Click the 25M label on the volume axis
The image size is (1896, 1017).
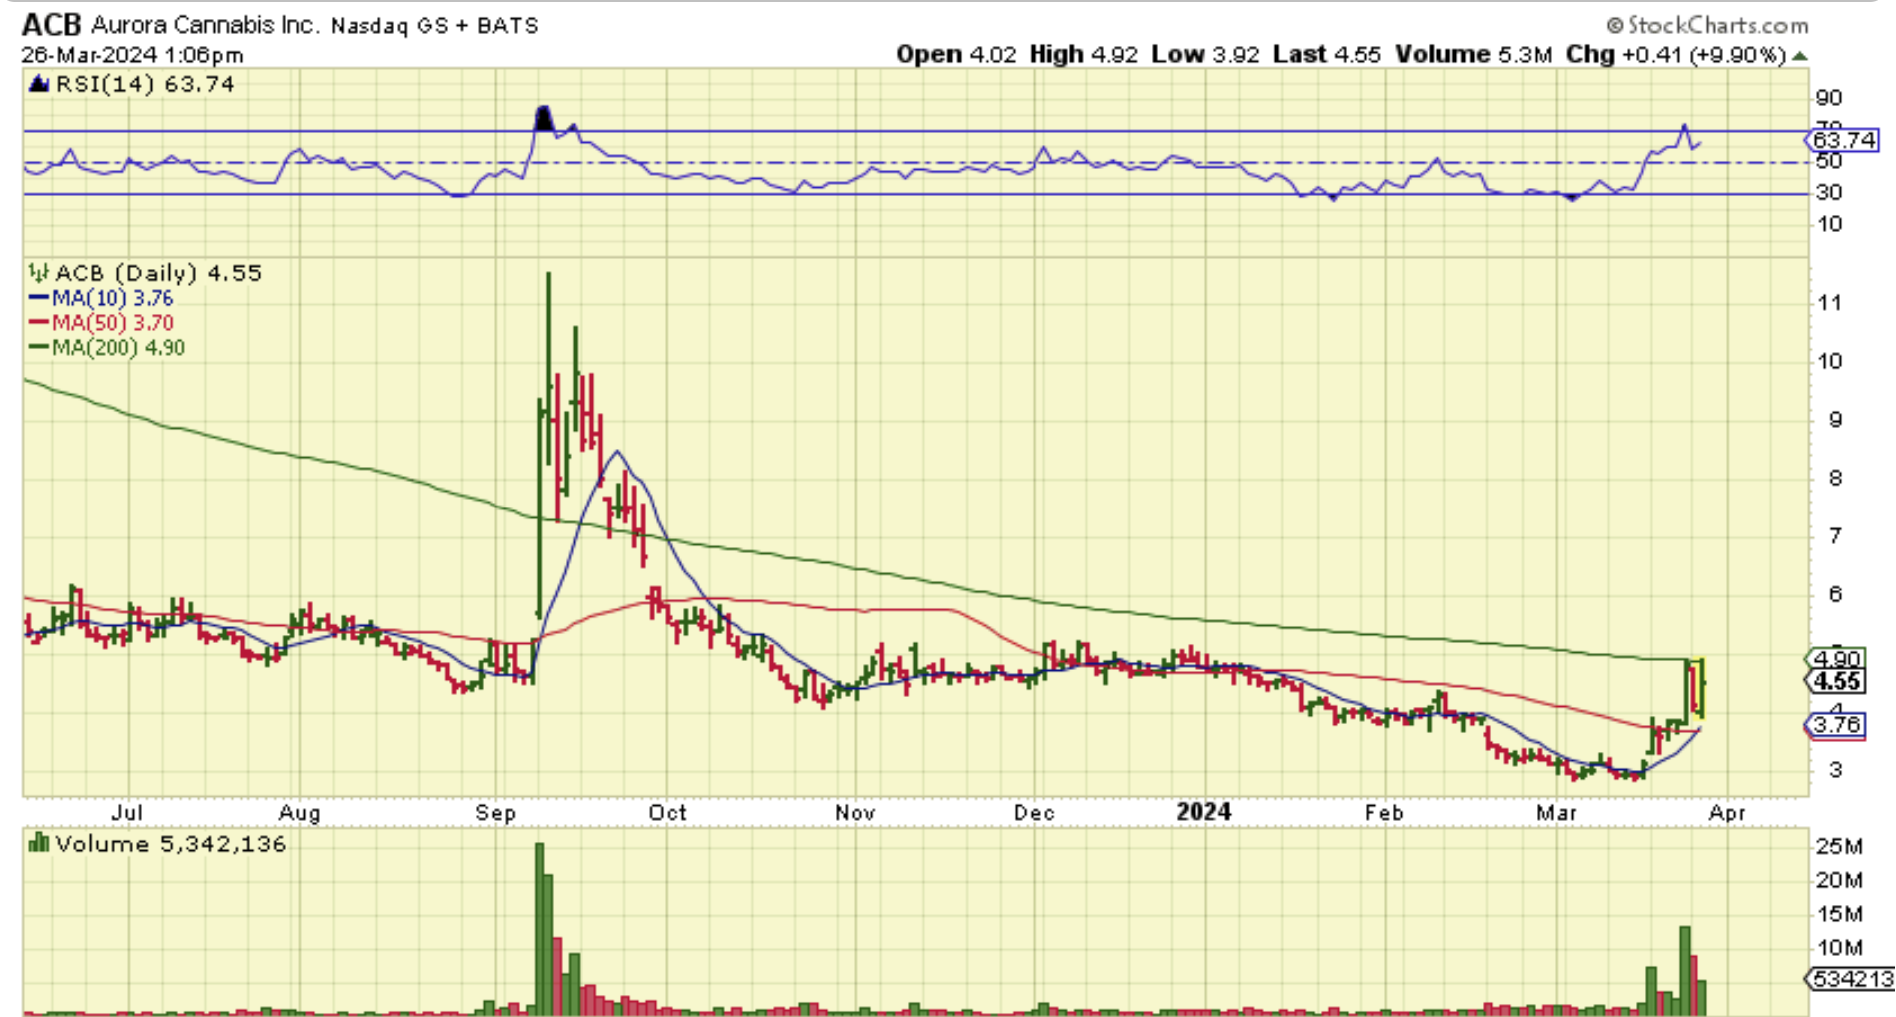(1839, 847)
